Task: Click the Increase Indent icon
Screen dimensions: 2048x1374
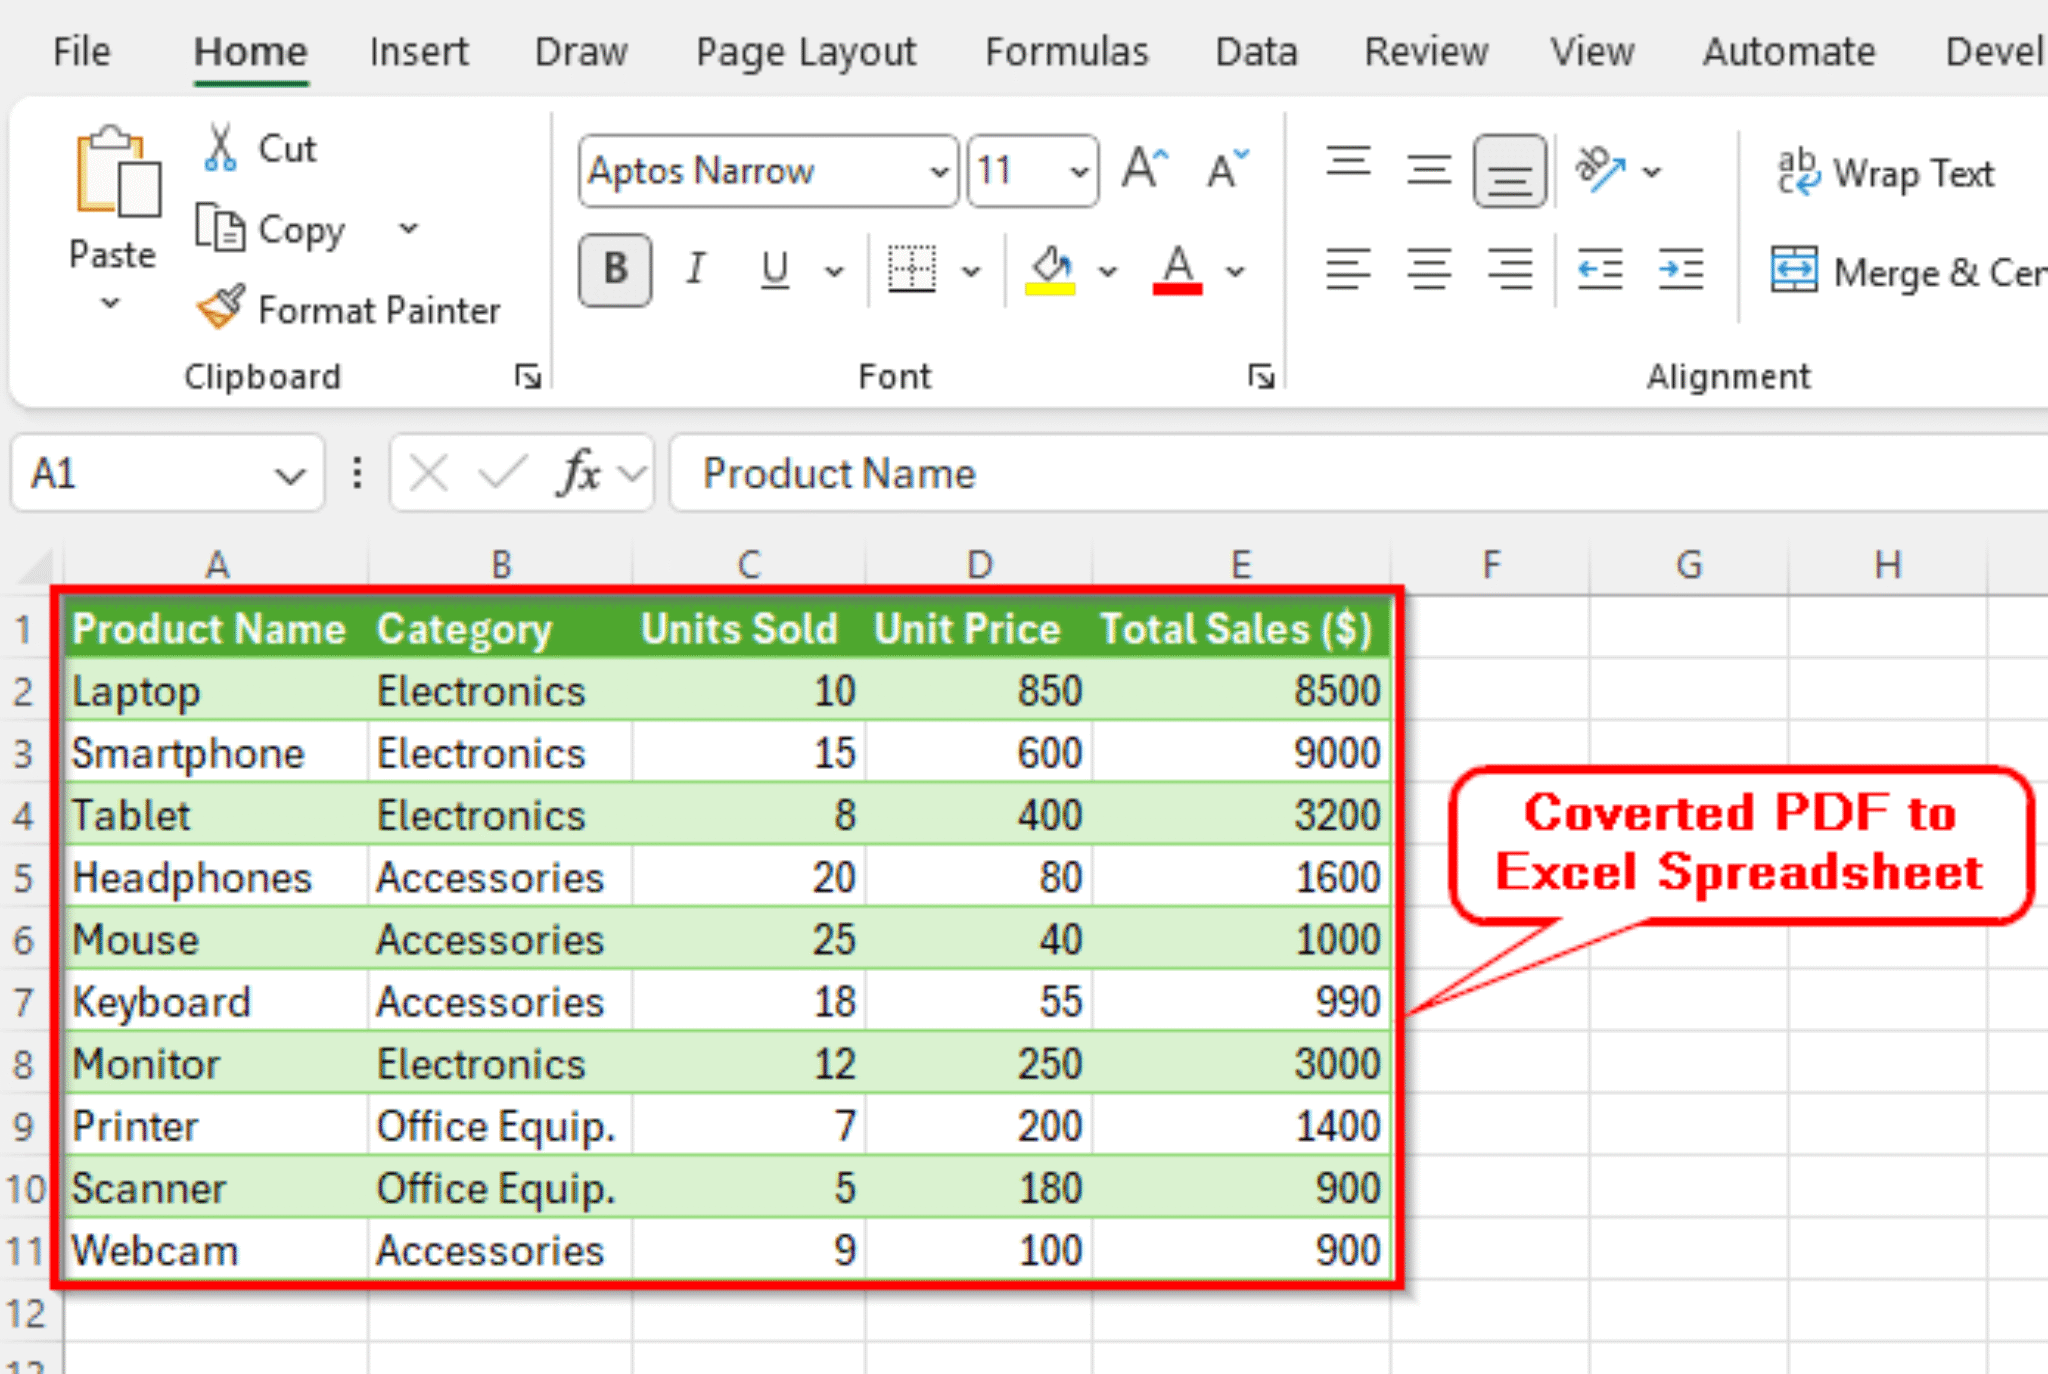Action: pos(1681,270)
